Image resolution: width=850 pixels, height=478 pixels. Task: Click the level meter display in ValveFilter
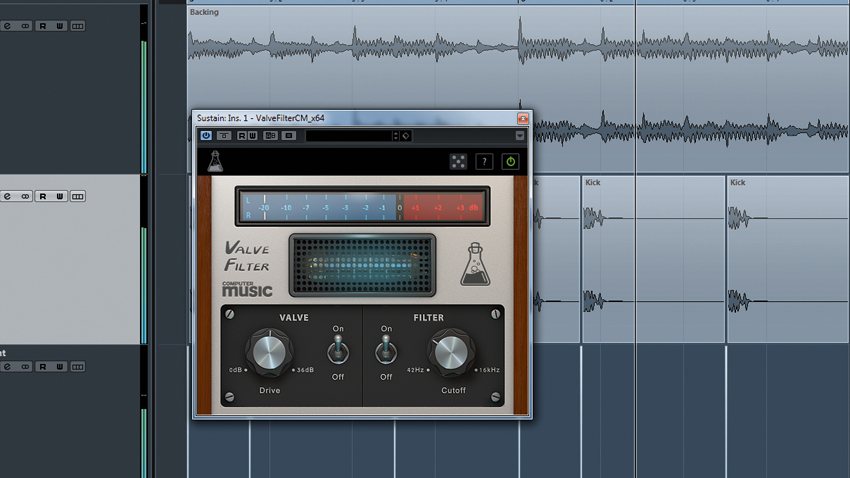coord(362,206)
